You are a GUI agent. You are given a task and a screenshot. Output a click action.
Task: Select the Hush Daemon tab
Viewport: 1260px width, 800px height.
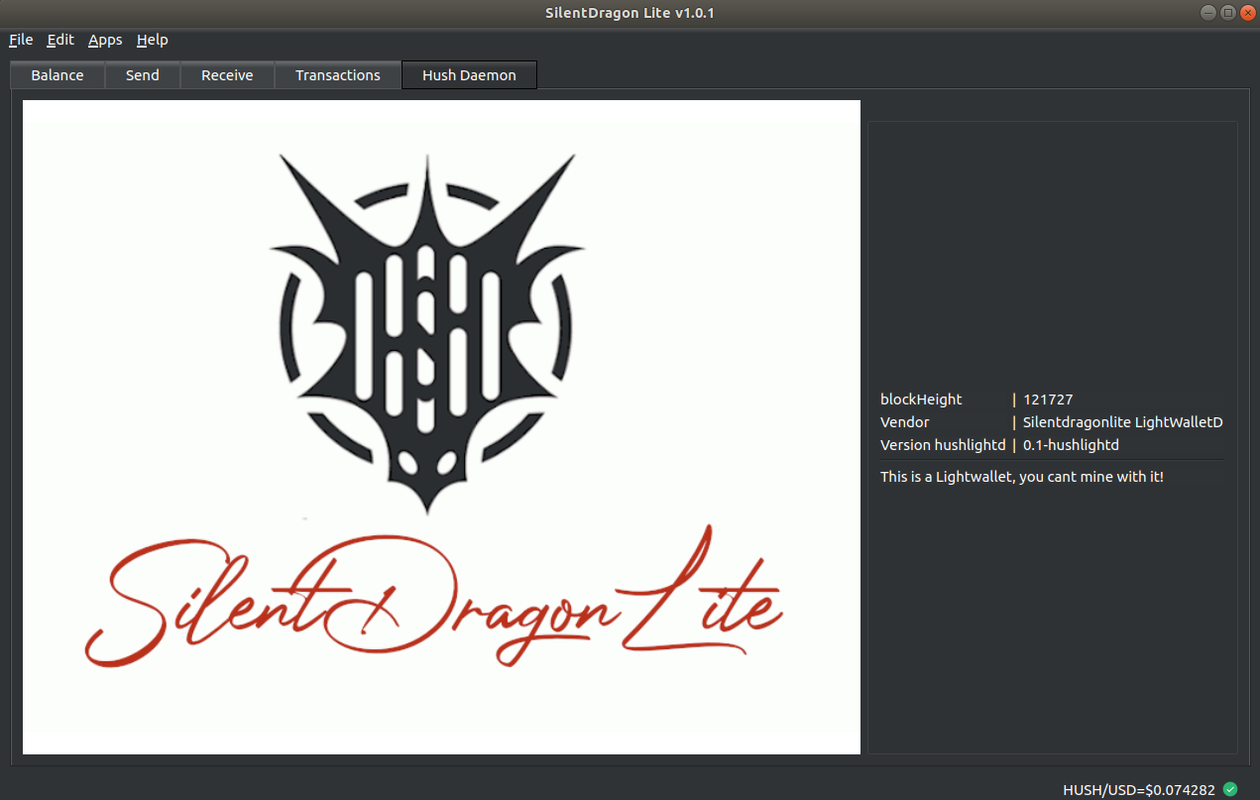(x=469, y=75)
